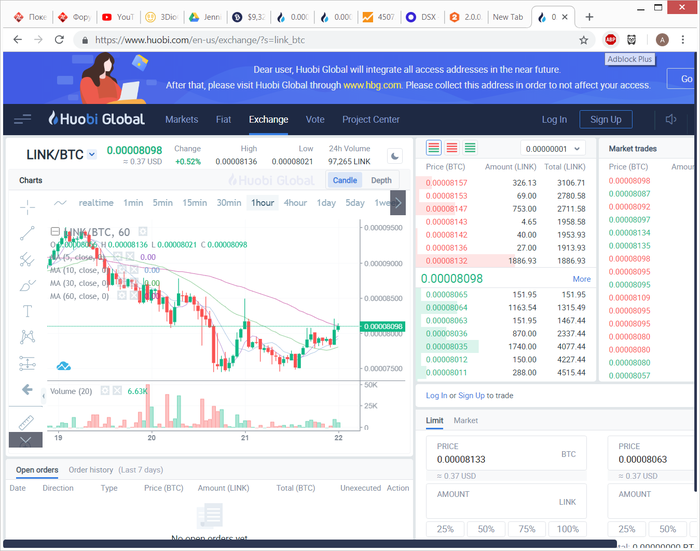Select the text annotation tool

[x=27, y=311]
